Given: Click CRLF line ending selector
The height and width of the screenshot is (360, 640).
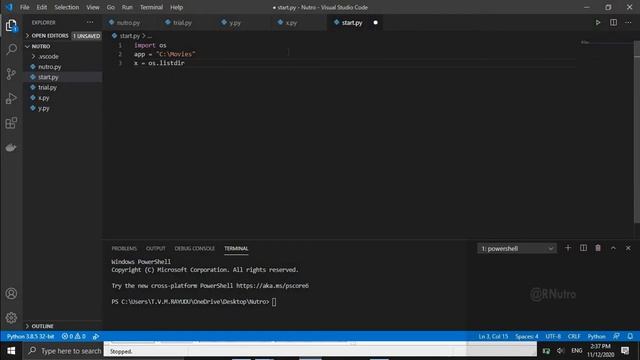Looking at the screenshot, I should [x=574, y=336].
